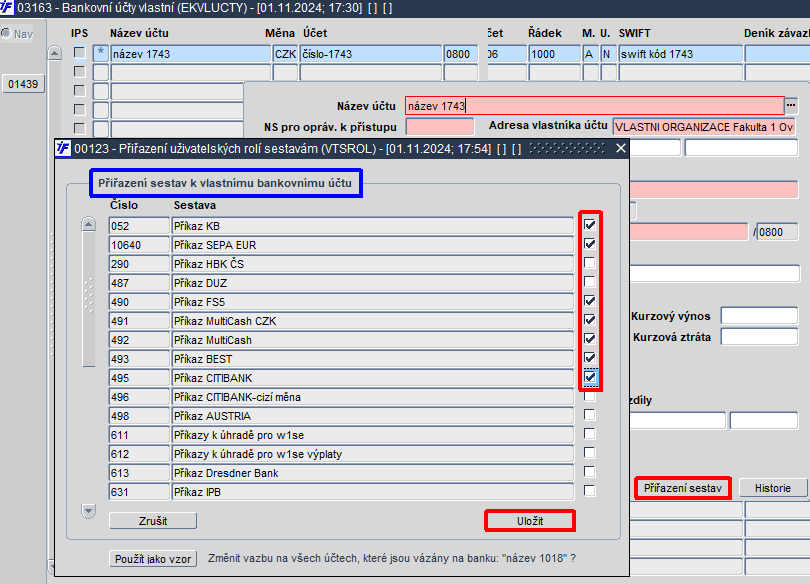This screenshot has width=810, height=584.
Task: Click the Název účtu input field
Action: tap(595, 106)
